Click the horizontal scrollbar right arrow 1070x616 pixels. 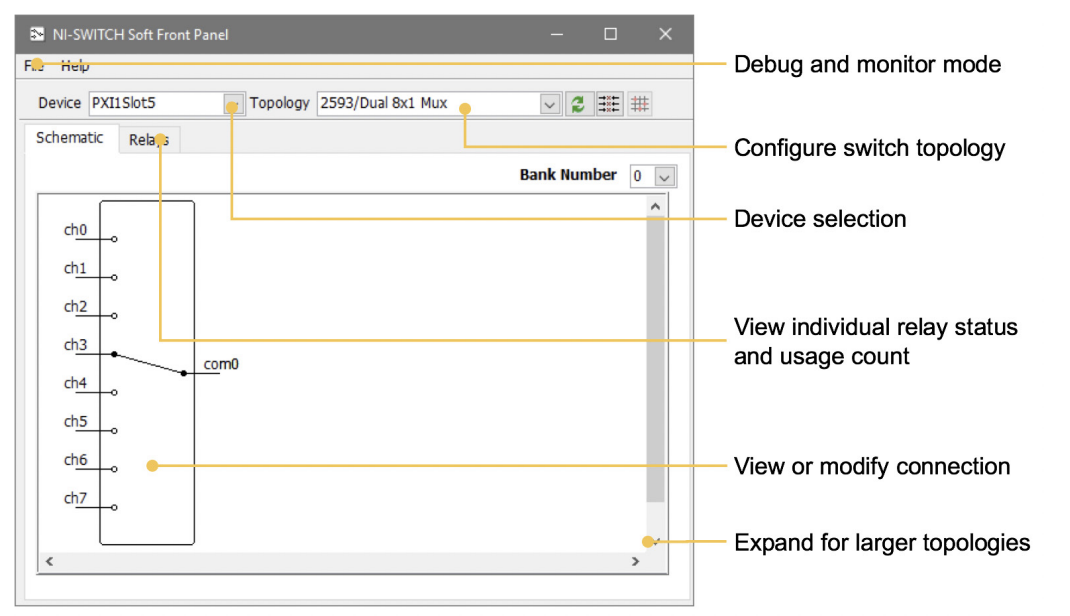click(635, 561)
